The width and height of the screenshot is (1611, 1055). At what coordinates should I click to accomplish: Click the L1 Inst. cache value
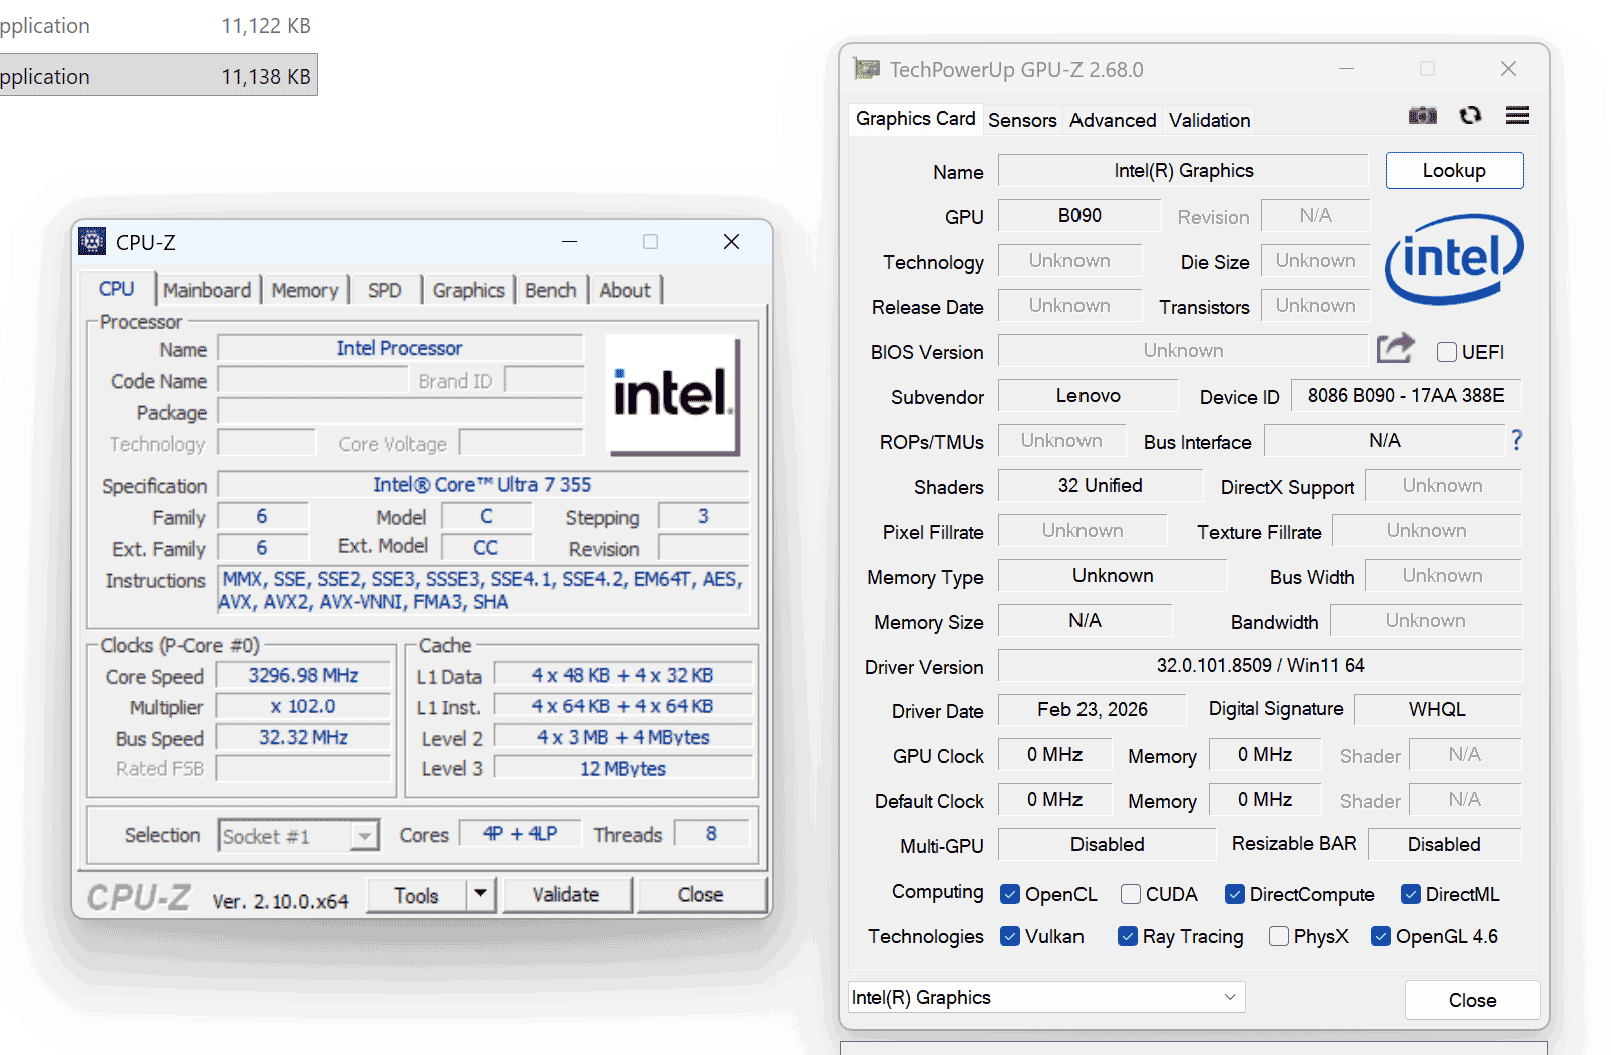[x=623, y=706]
